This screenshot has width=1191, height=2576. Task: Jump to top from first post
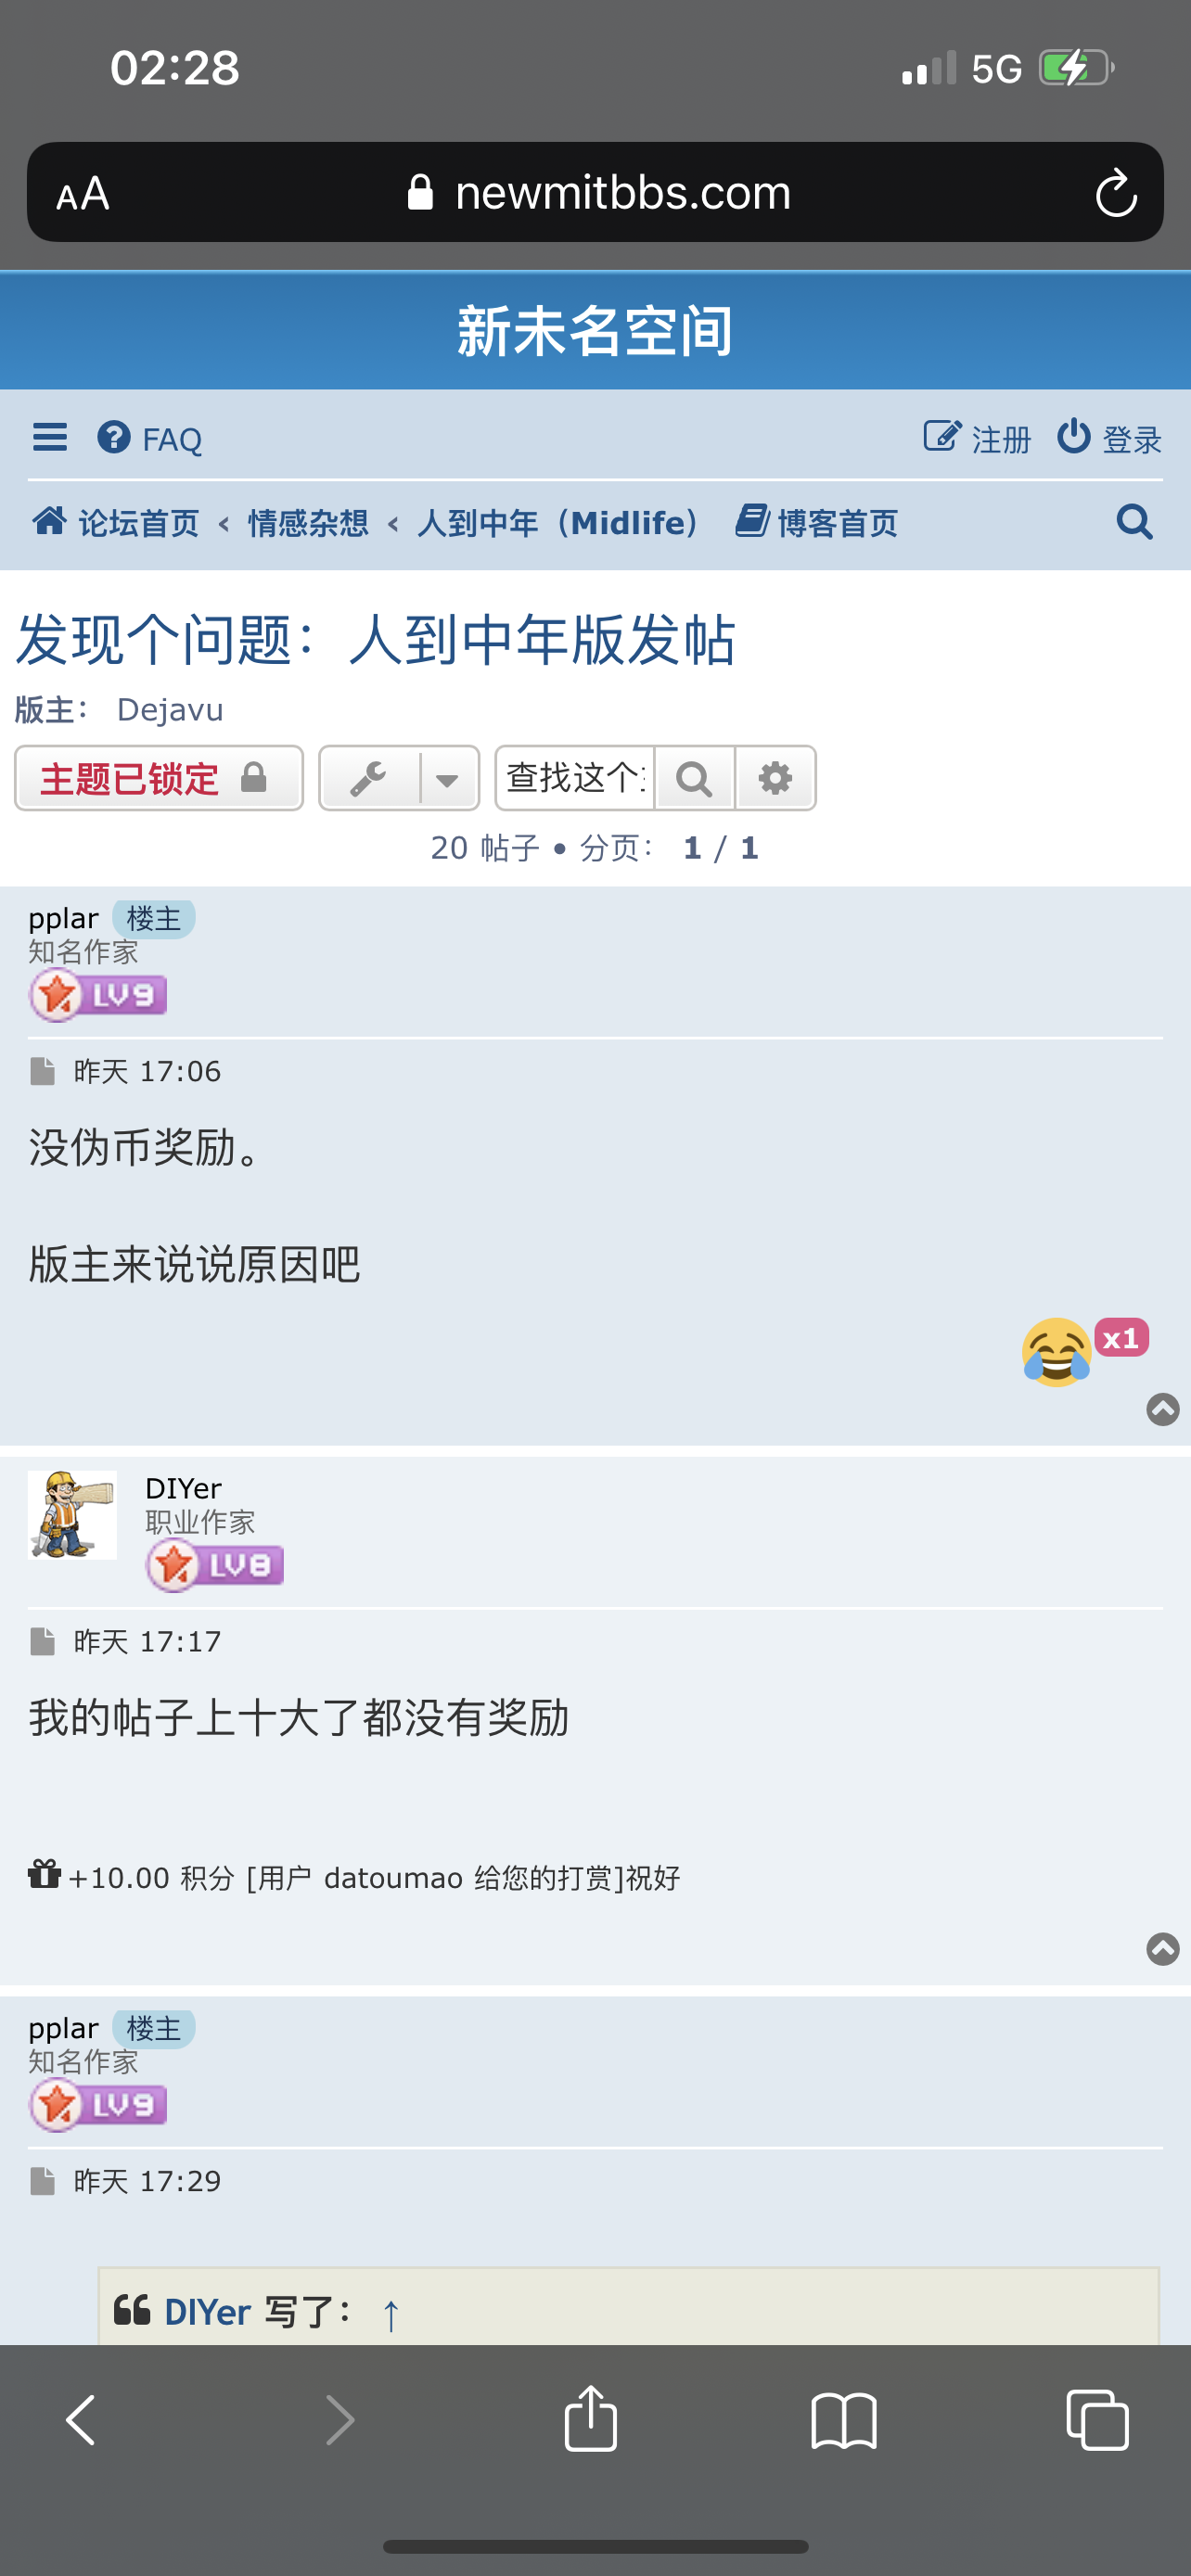1162,1409
